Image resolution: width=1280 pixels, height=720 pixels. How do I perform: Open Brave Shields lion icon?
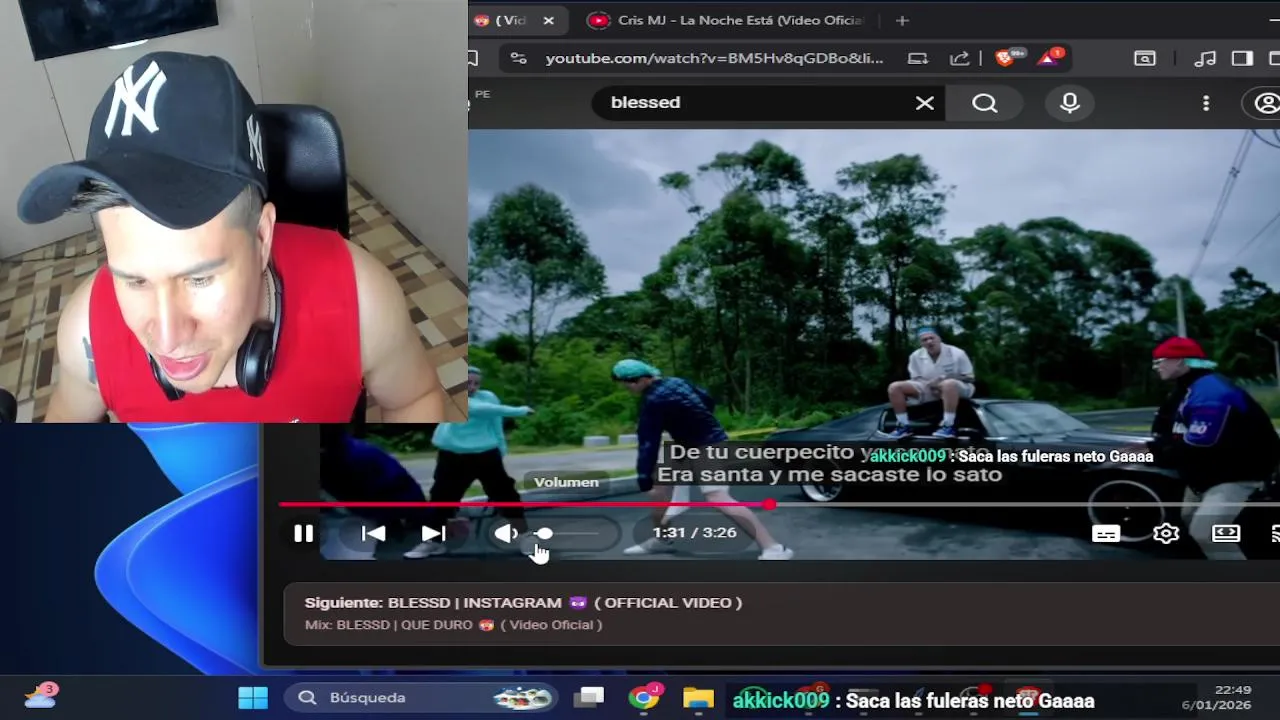pos(1008,58)
